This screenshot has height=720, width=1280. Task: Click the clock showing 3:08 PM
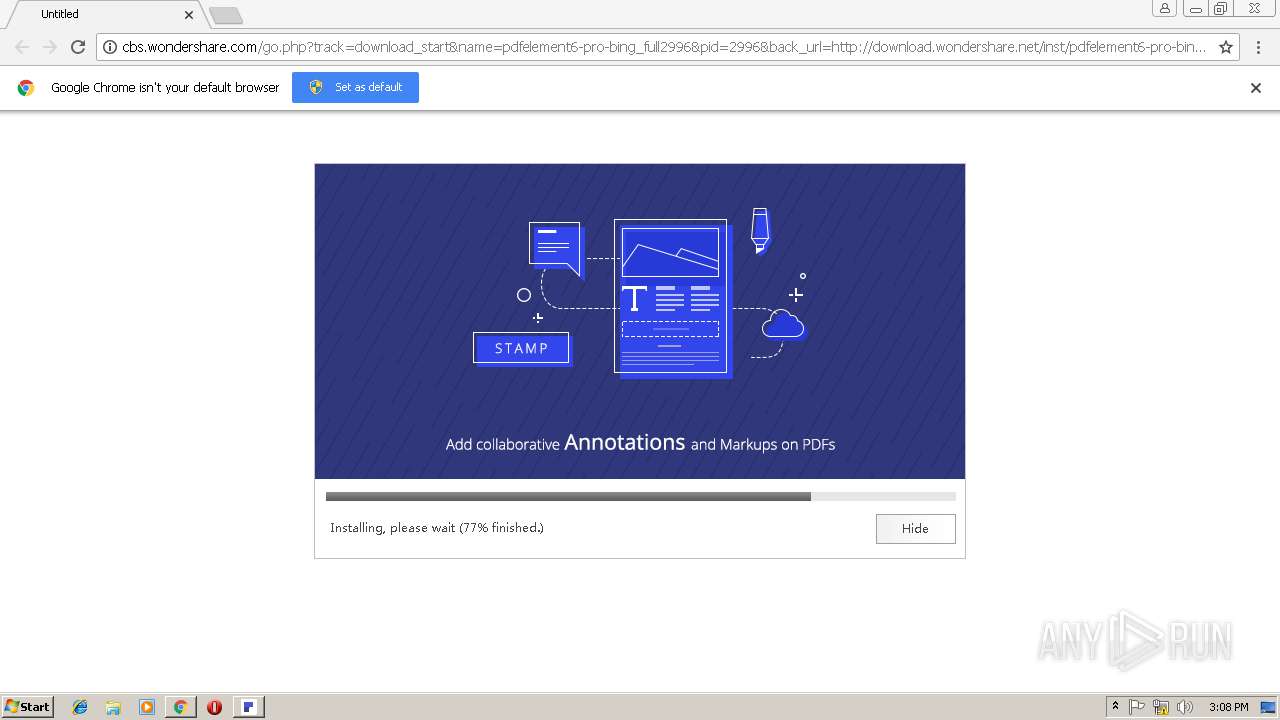[x=1228, y=707]
